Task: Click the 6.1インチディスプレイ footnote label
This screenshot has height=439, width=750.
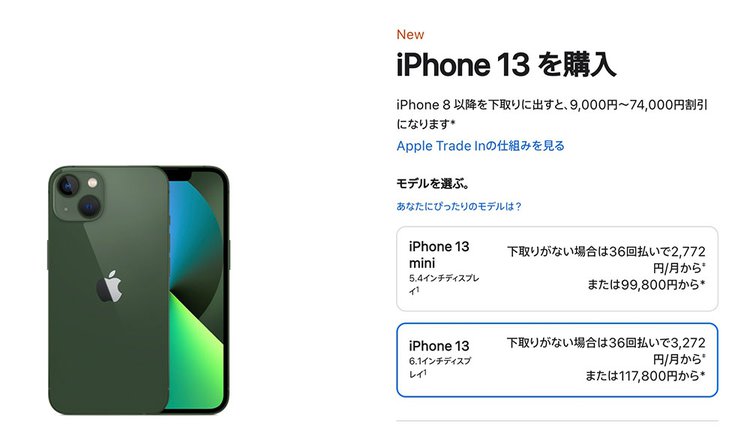Action: [440, 367]
